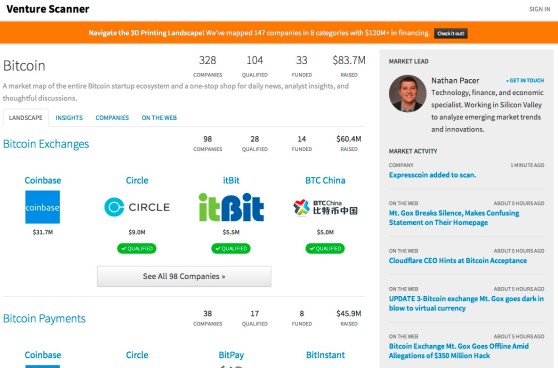Open the Bitcoin Payments category heading
This screenshot has height=368, width=558.
[44, 318]
